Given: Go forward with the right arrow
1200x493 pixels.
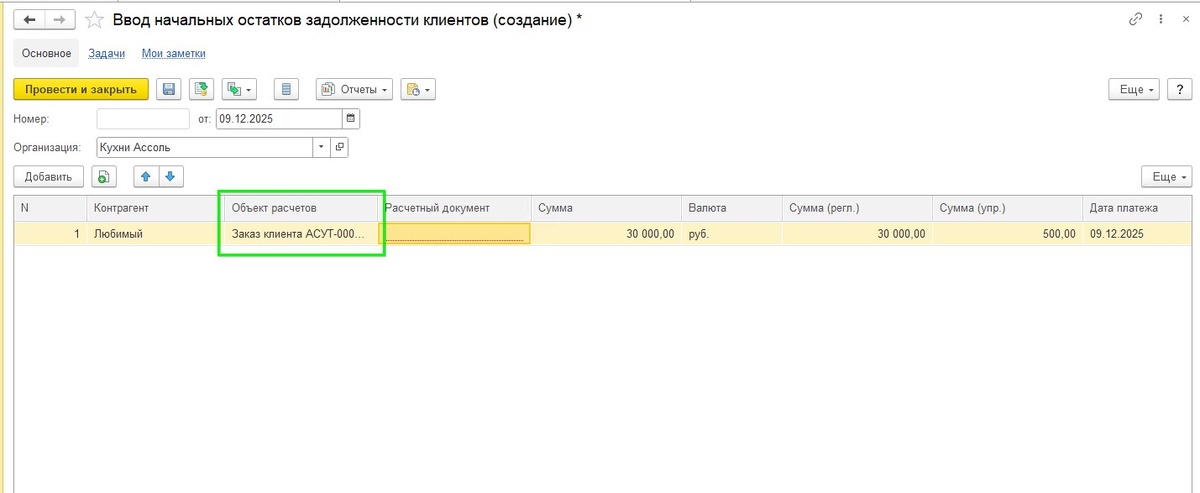Looking at the screenshot, I should point(60,19).
